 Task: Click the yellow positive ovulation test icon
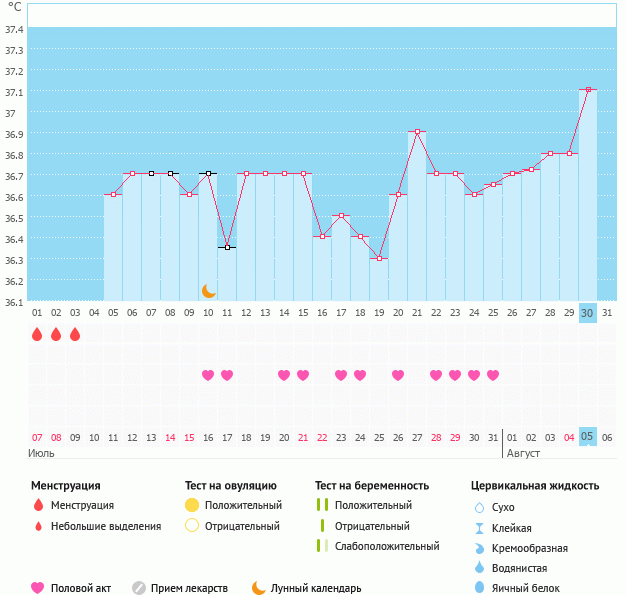pyautogui.click(x=192, y=506)
